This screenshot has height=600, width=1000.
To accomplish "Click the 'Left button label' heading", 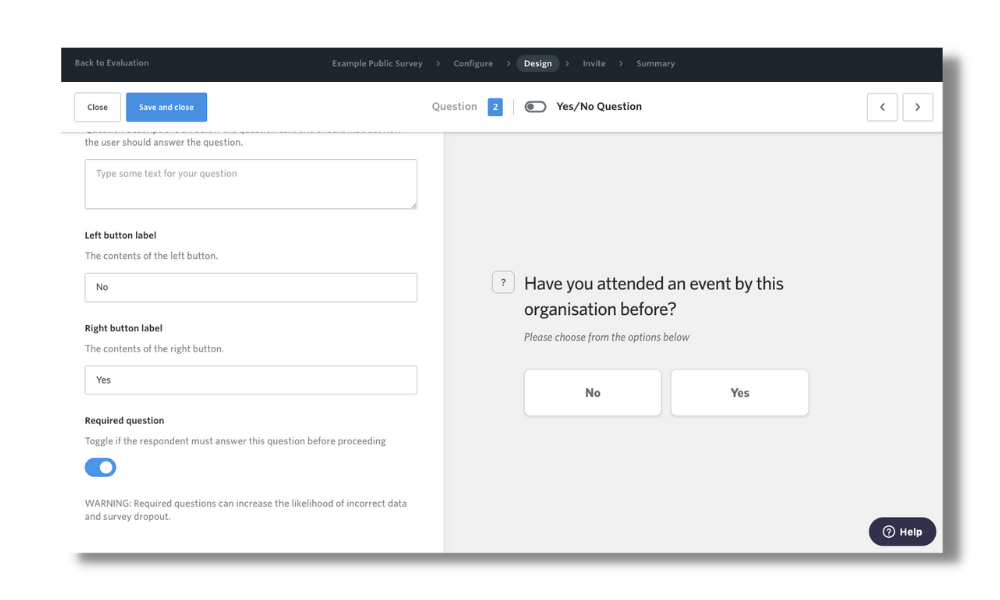I will 121,235.
